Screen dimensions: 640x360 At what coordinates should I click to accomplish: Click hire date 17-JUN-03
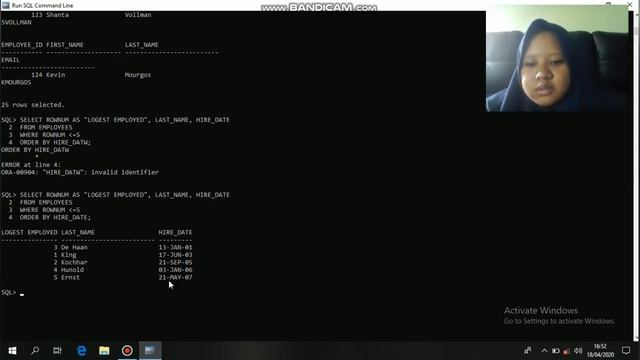(176, 255)
